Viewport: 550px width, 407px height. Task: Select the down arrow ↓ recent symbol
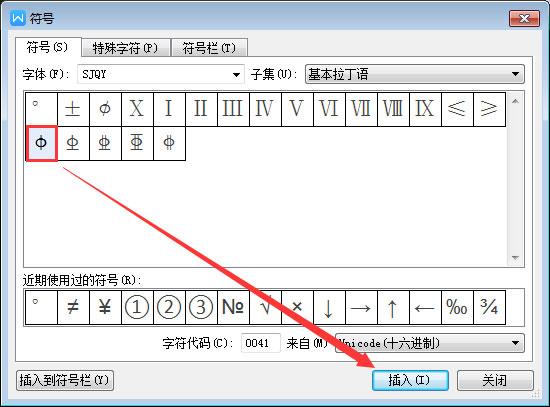tap(329, 307)
